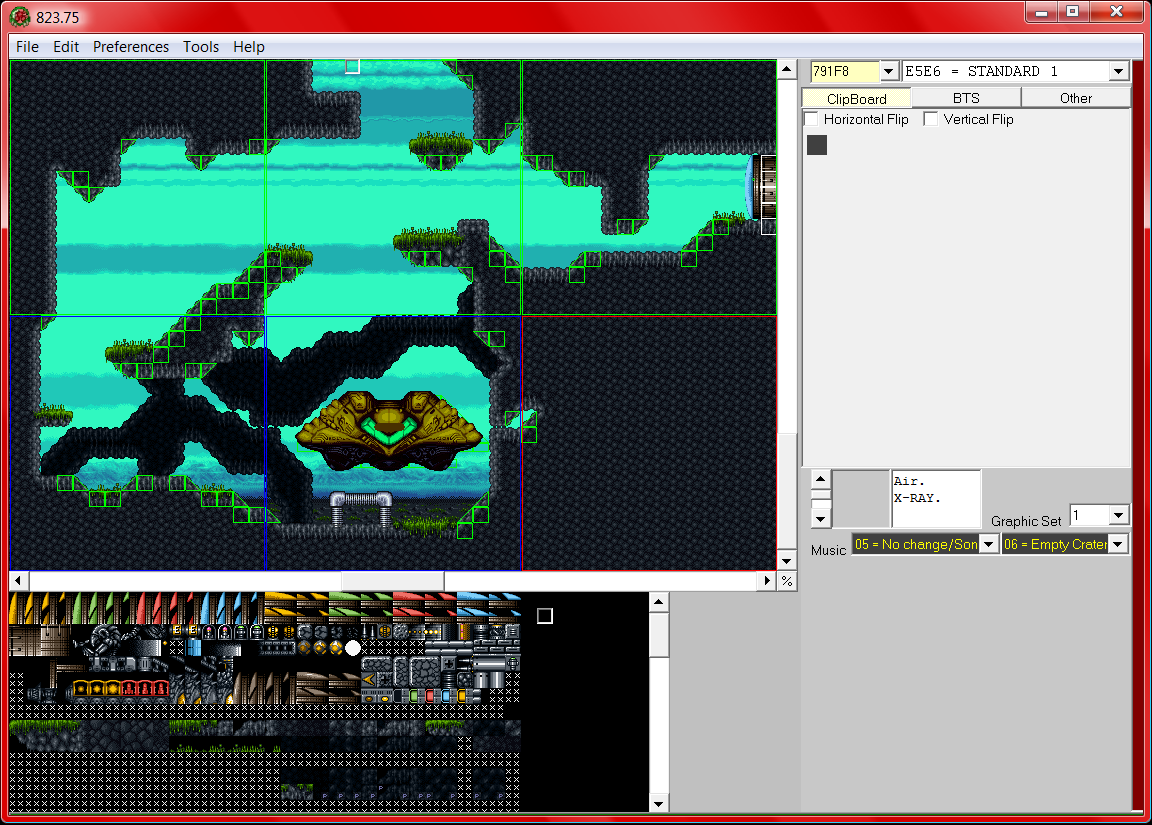The width and height of the screenshot is (1152, 825).
Task: Select the yellow arrow tile in tileset
Action: [369, 680]
